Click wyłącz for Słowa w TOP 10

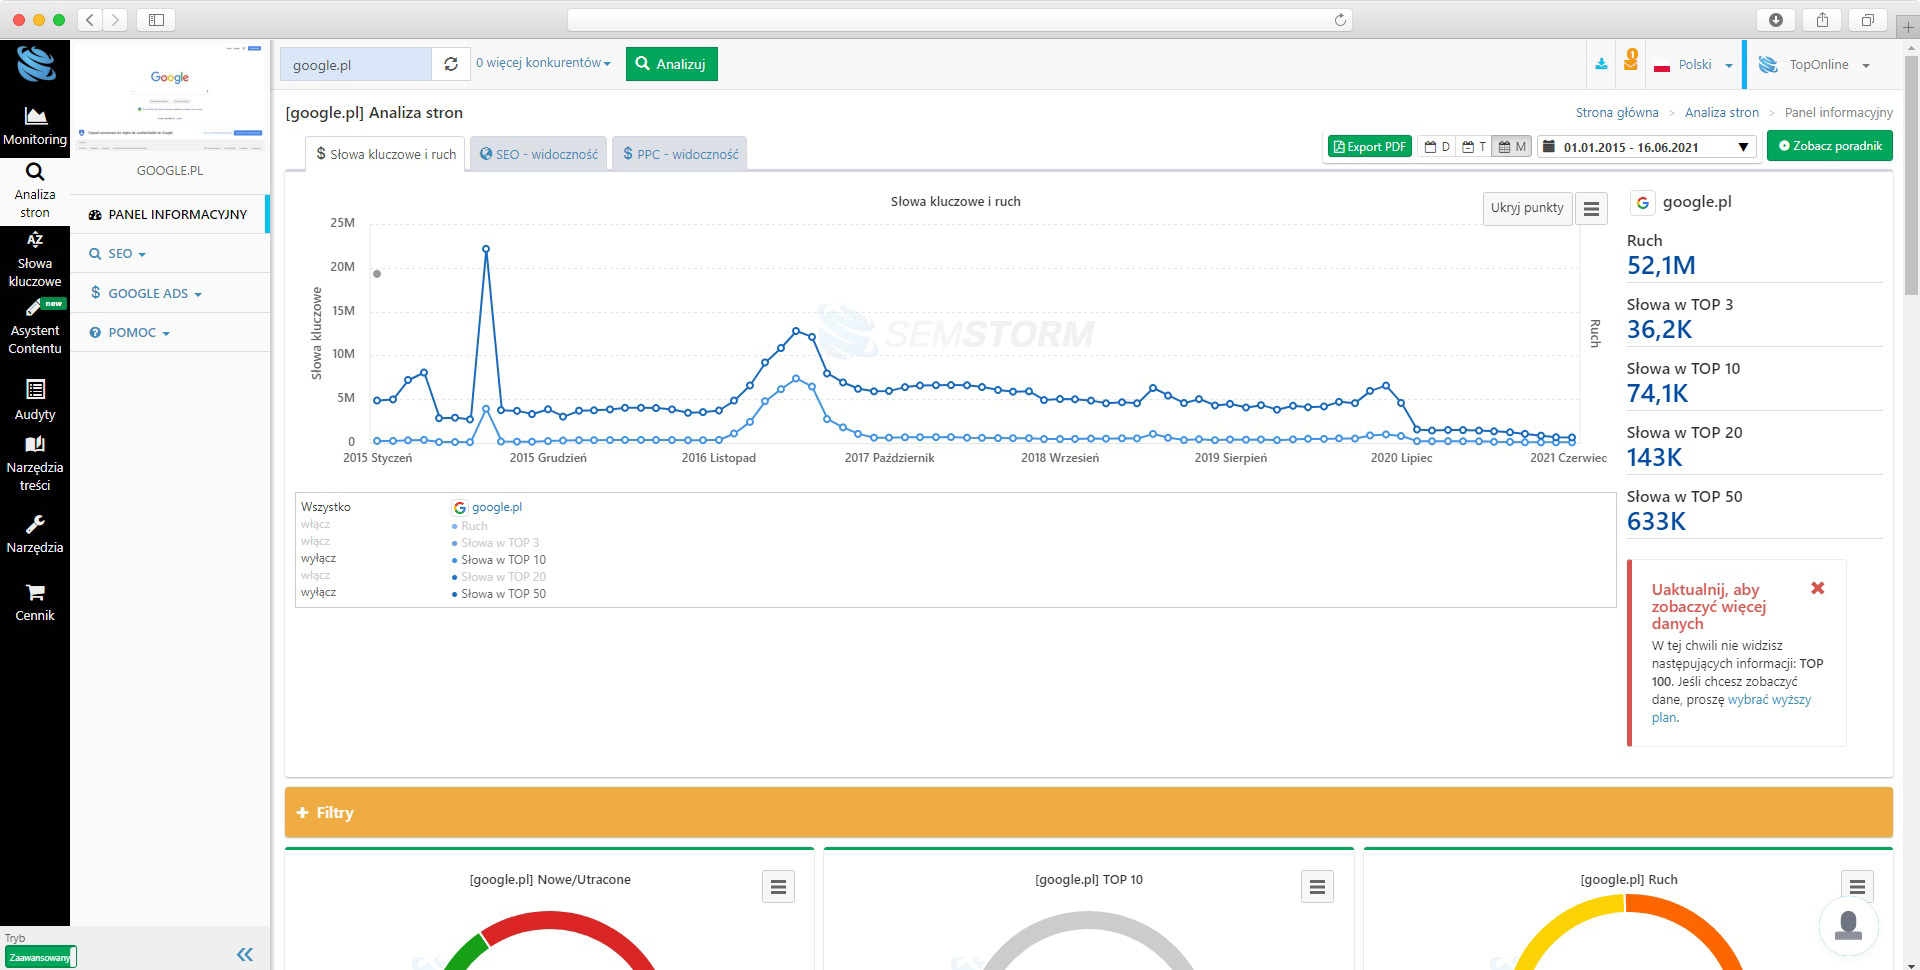tap(318, 558)
